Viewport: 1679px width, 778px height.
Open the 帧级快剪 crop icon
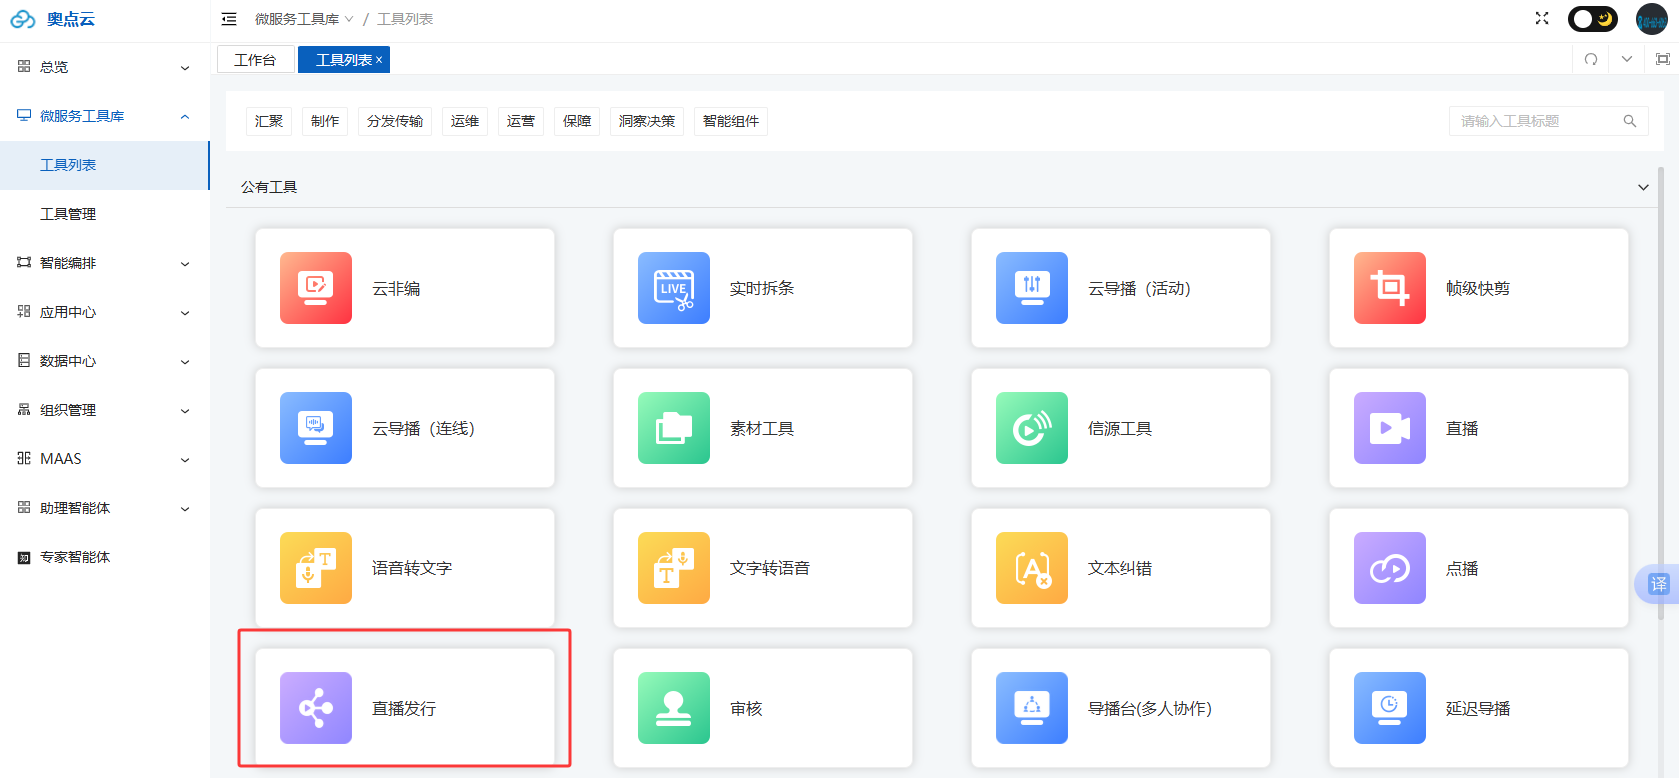pyautogui.click(x=1389, y=288)
